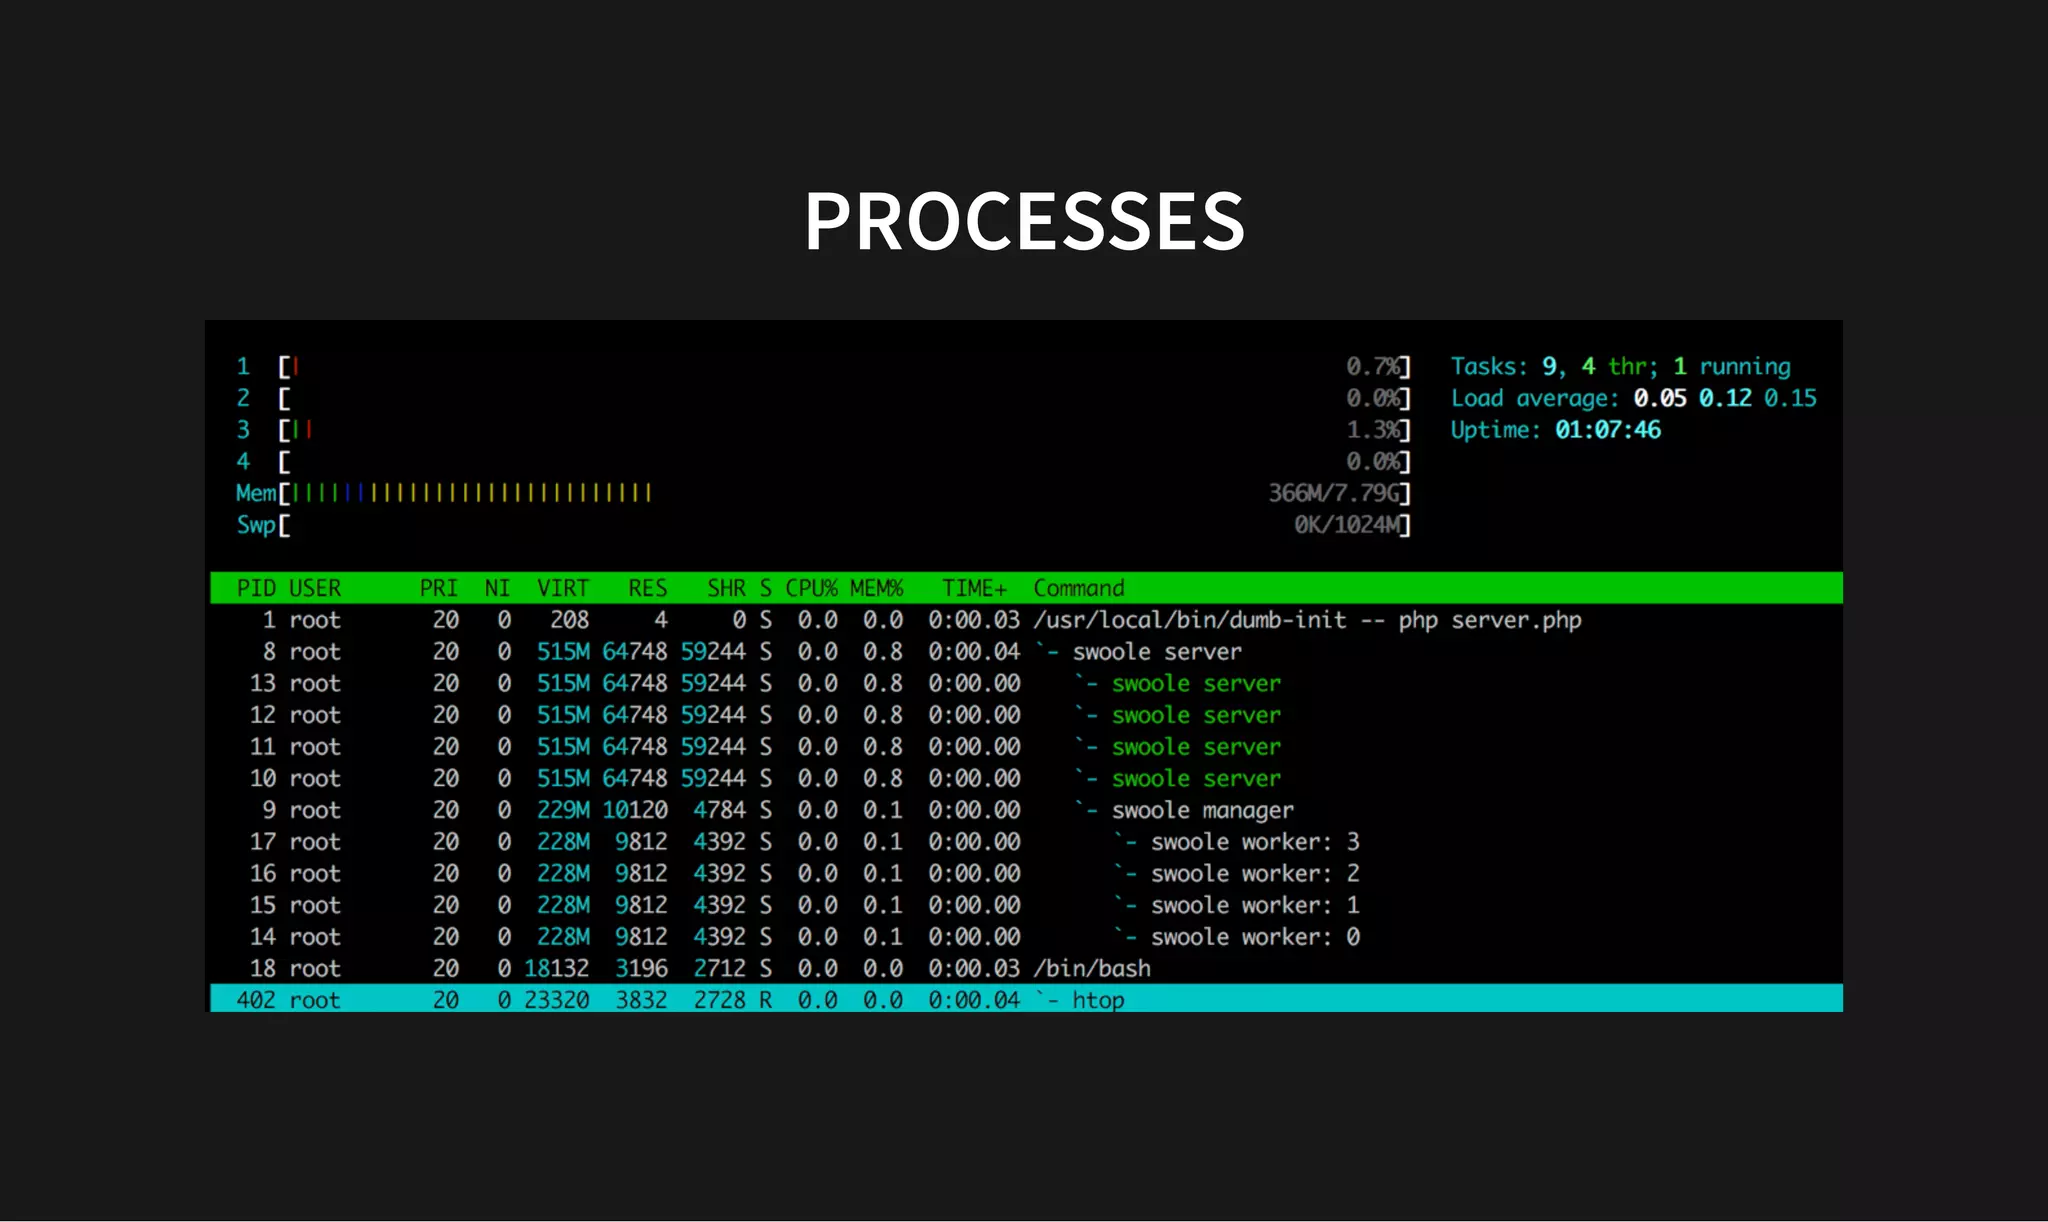Click the 1.3% CPU 3 percentage
2048x1222 pixels.
(x=1372, y=430)
